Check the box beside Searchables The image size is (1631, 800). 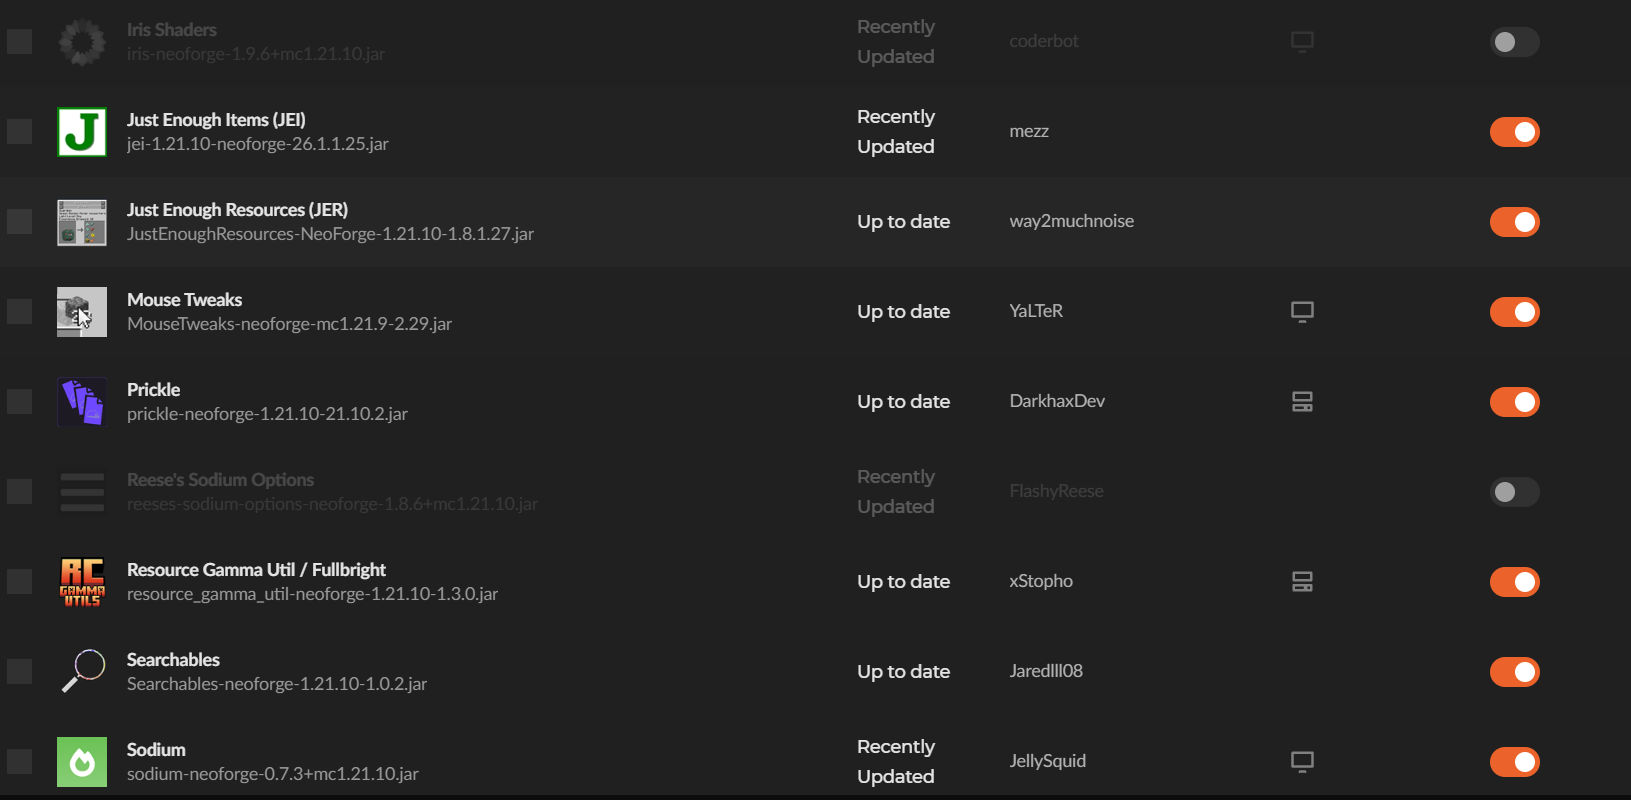pyautogui.click(x=20, y=672)
